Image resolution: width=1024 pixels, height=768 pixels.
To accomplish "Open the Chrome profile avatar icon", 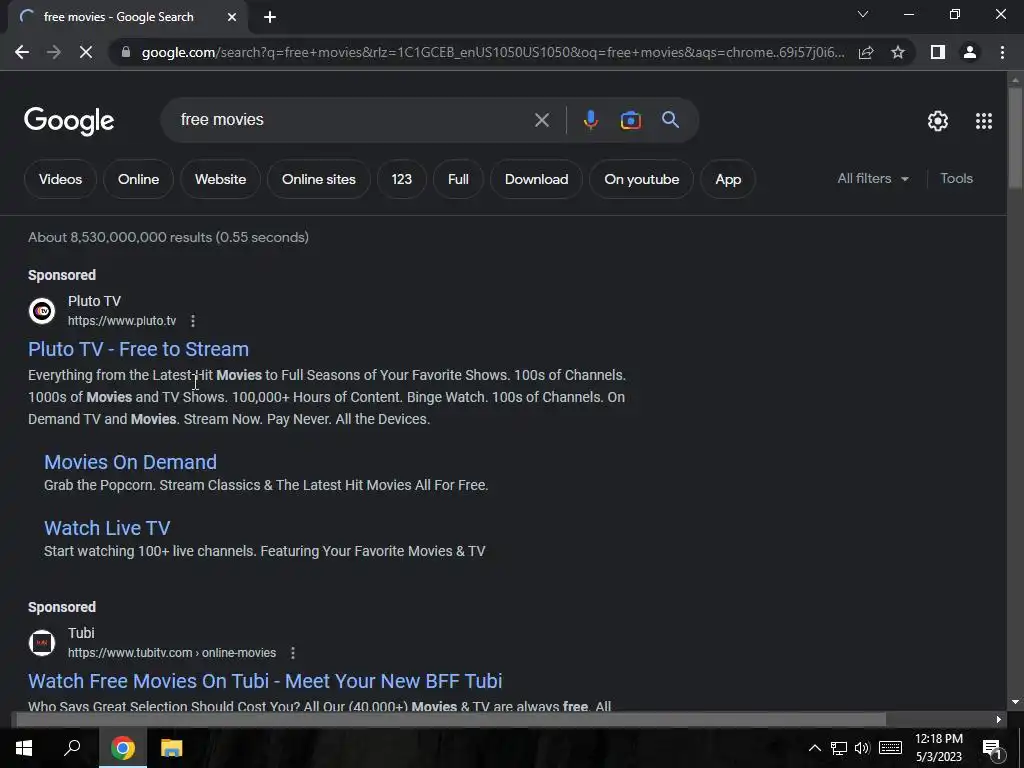I will tap(970, 52).
